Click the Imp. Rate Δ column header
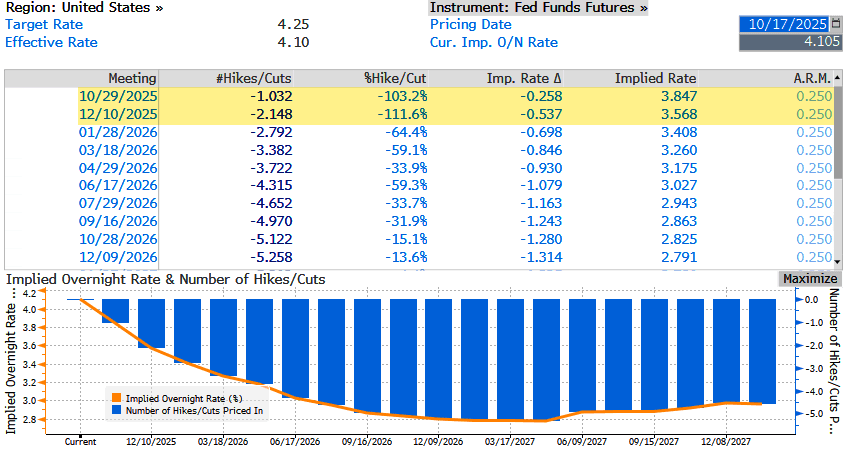The width and height of the screenshot is (844, 456). pyautogui.click(x=524, y=78)
